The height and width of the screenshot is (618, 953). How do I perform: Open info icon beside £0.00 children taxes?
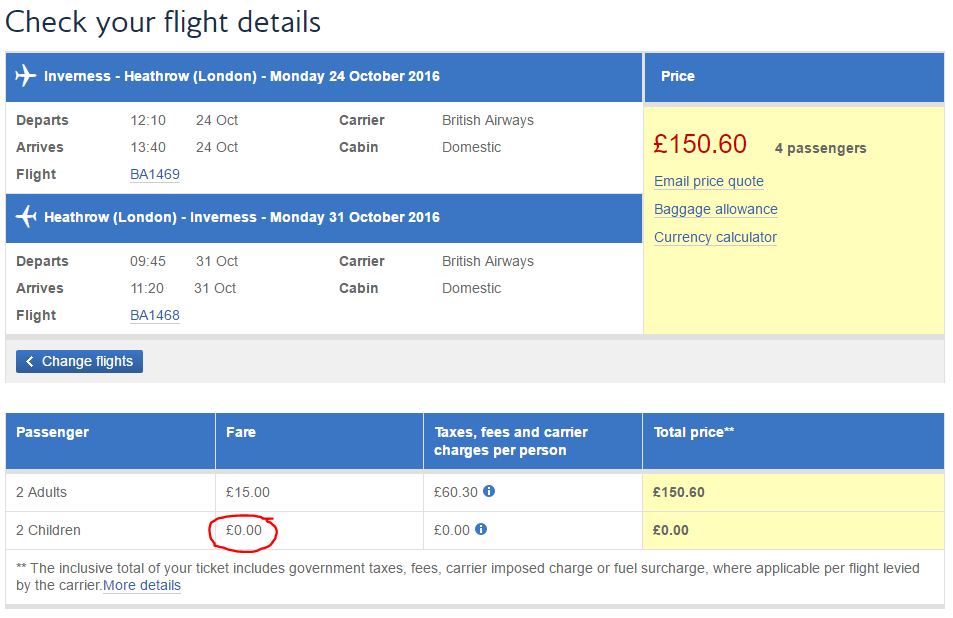[481, 529]
